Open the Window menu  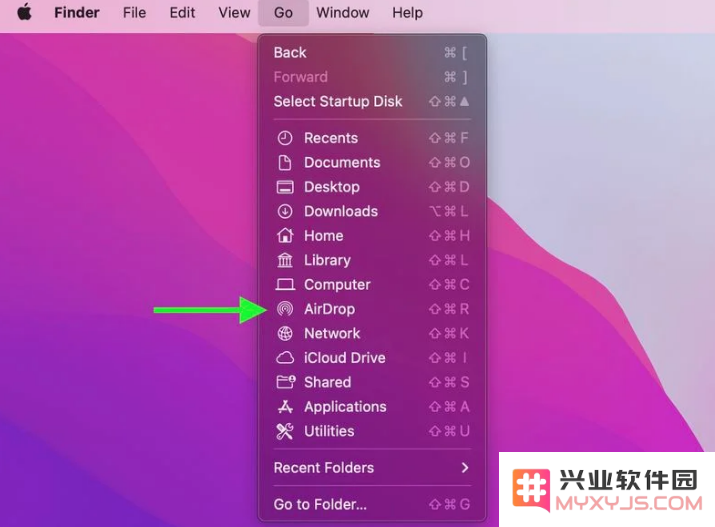[342, 12]
